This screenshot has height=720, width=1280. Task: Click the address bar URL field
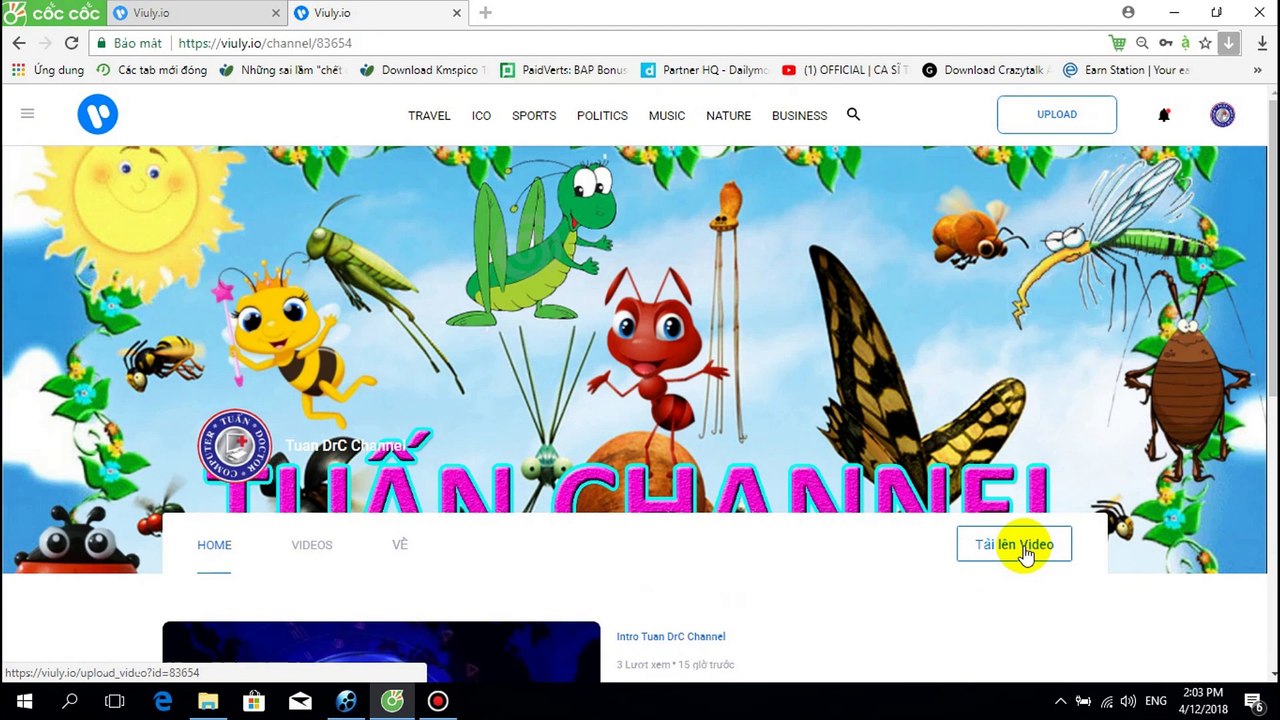(600, 43)
